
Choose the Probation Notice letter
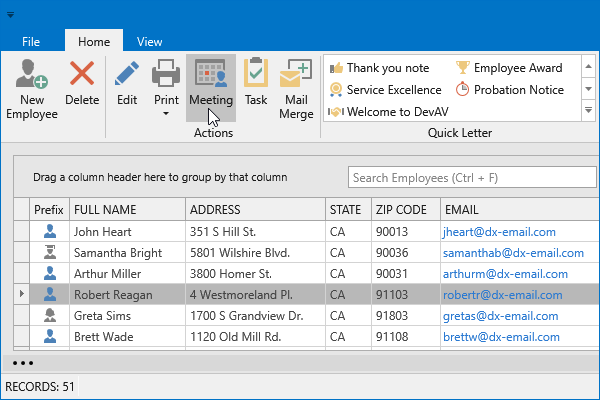click(x=510, y=90)
